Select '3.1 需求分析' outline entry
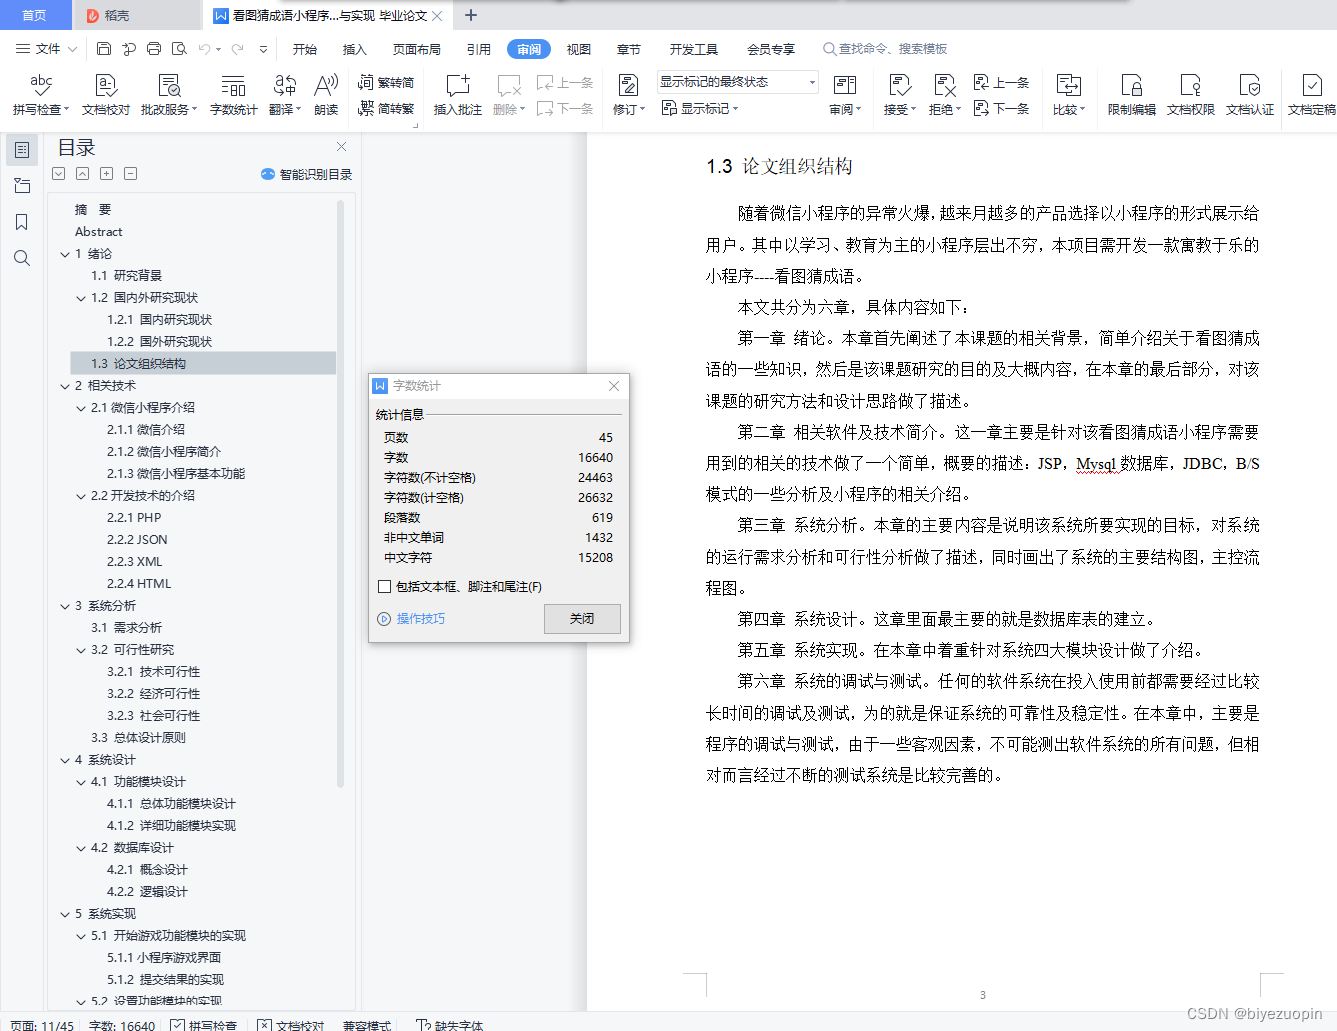The height and width of the screenshot is (1031, 1337). pos(126,628)
